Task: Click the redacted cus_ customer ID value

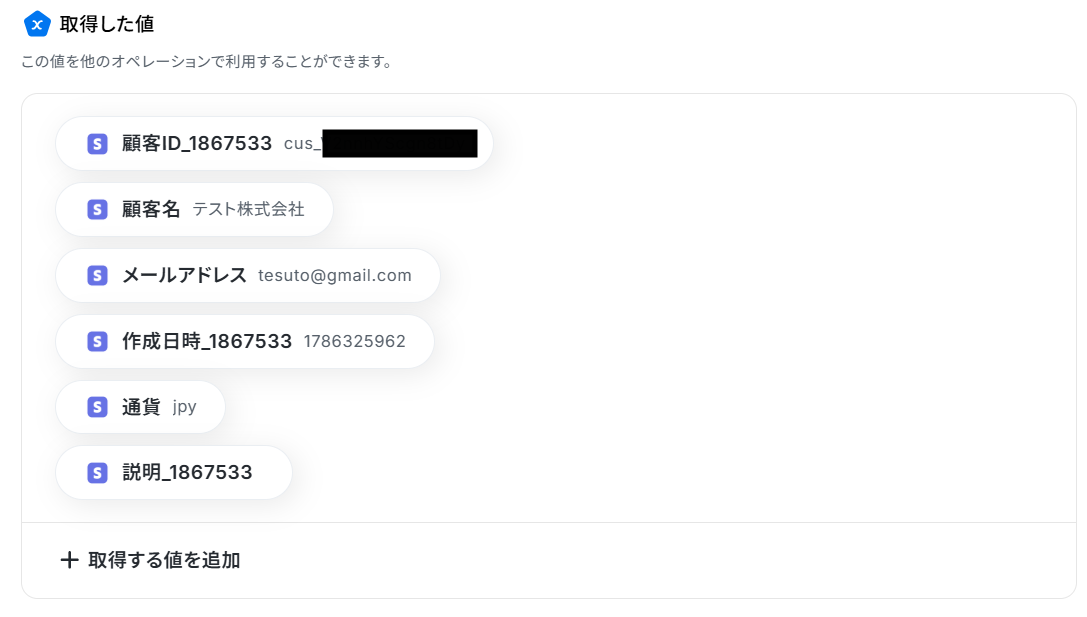Action: tap(381, 144)
